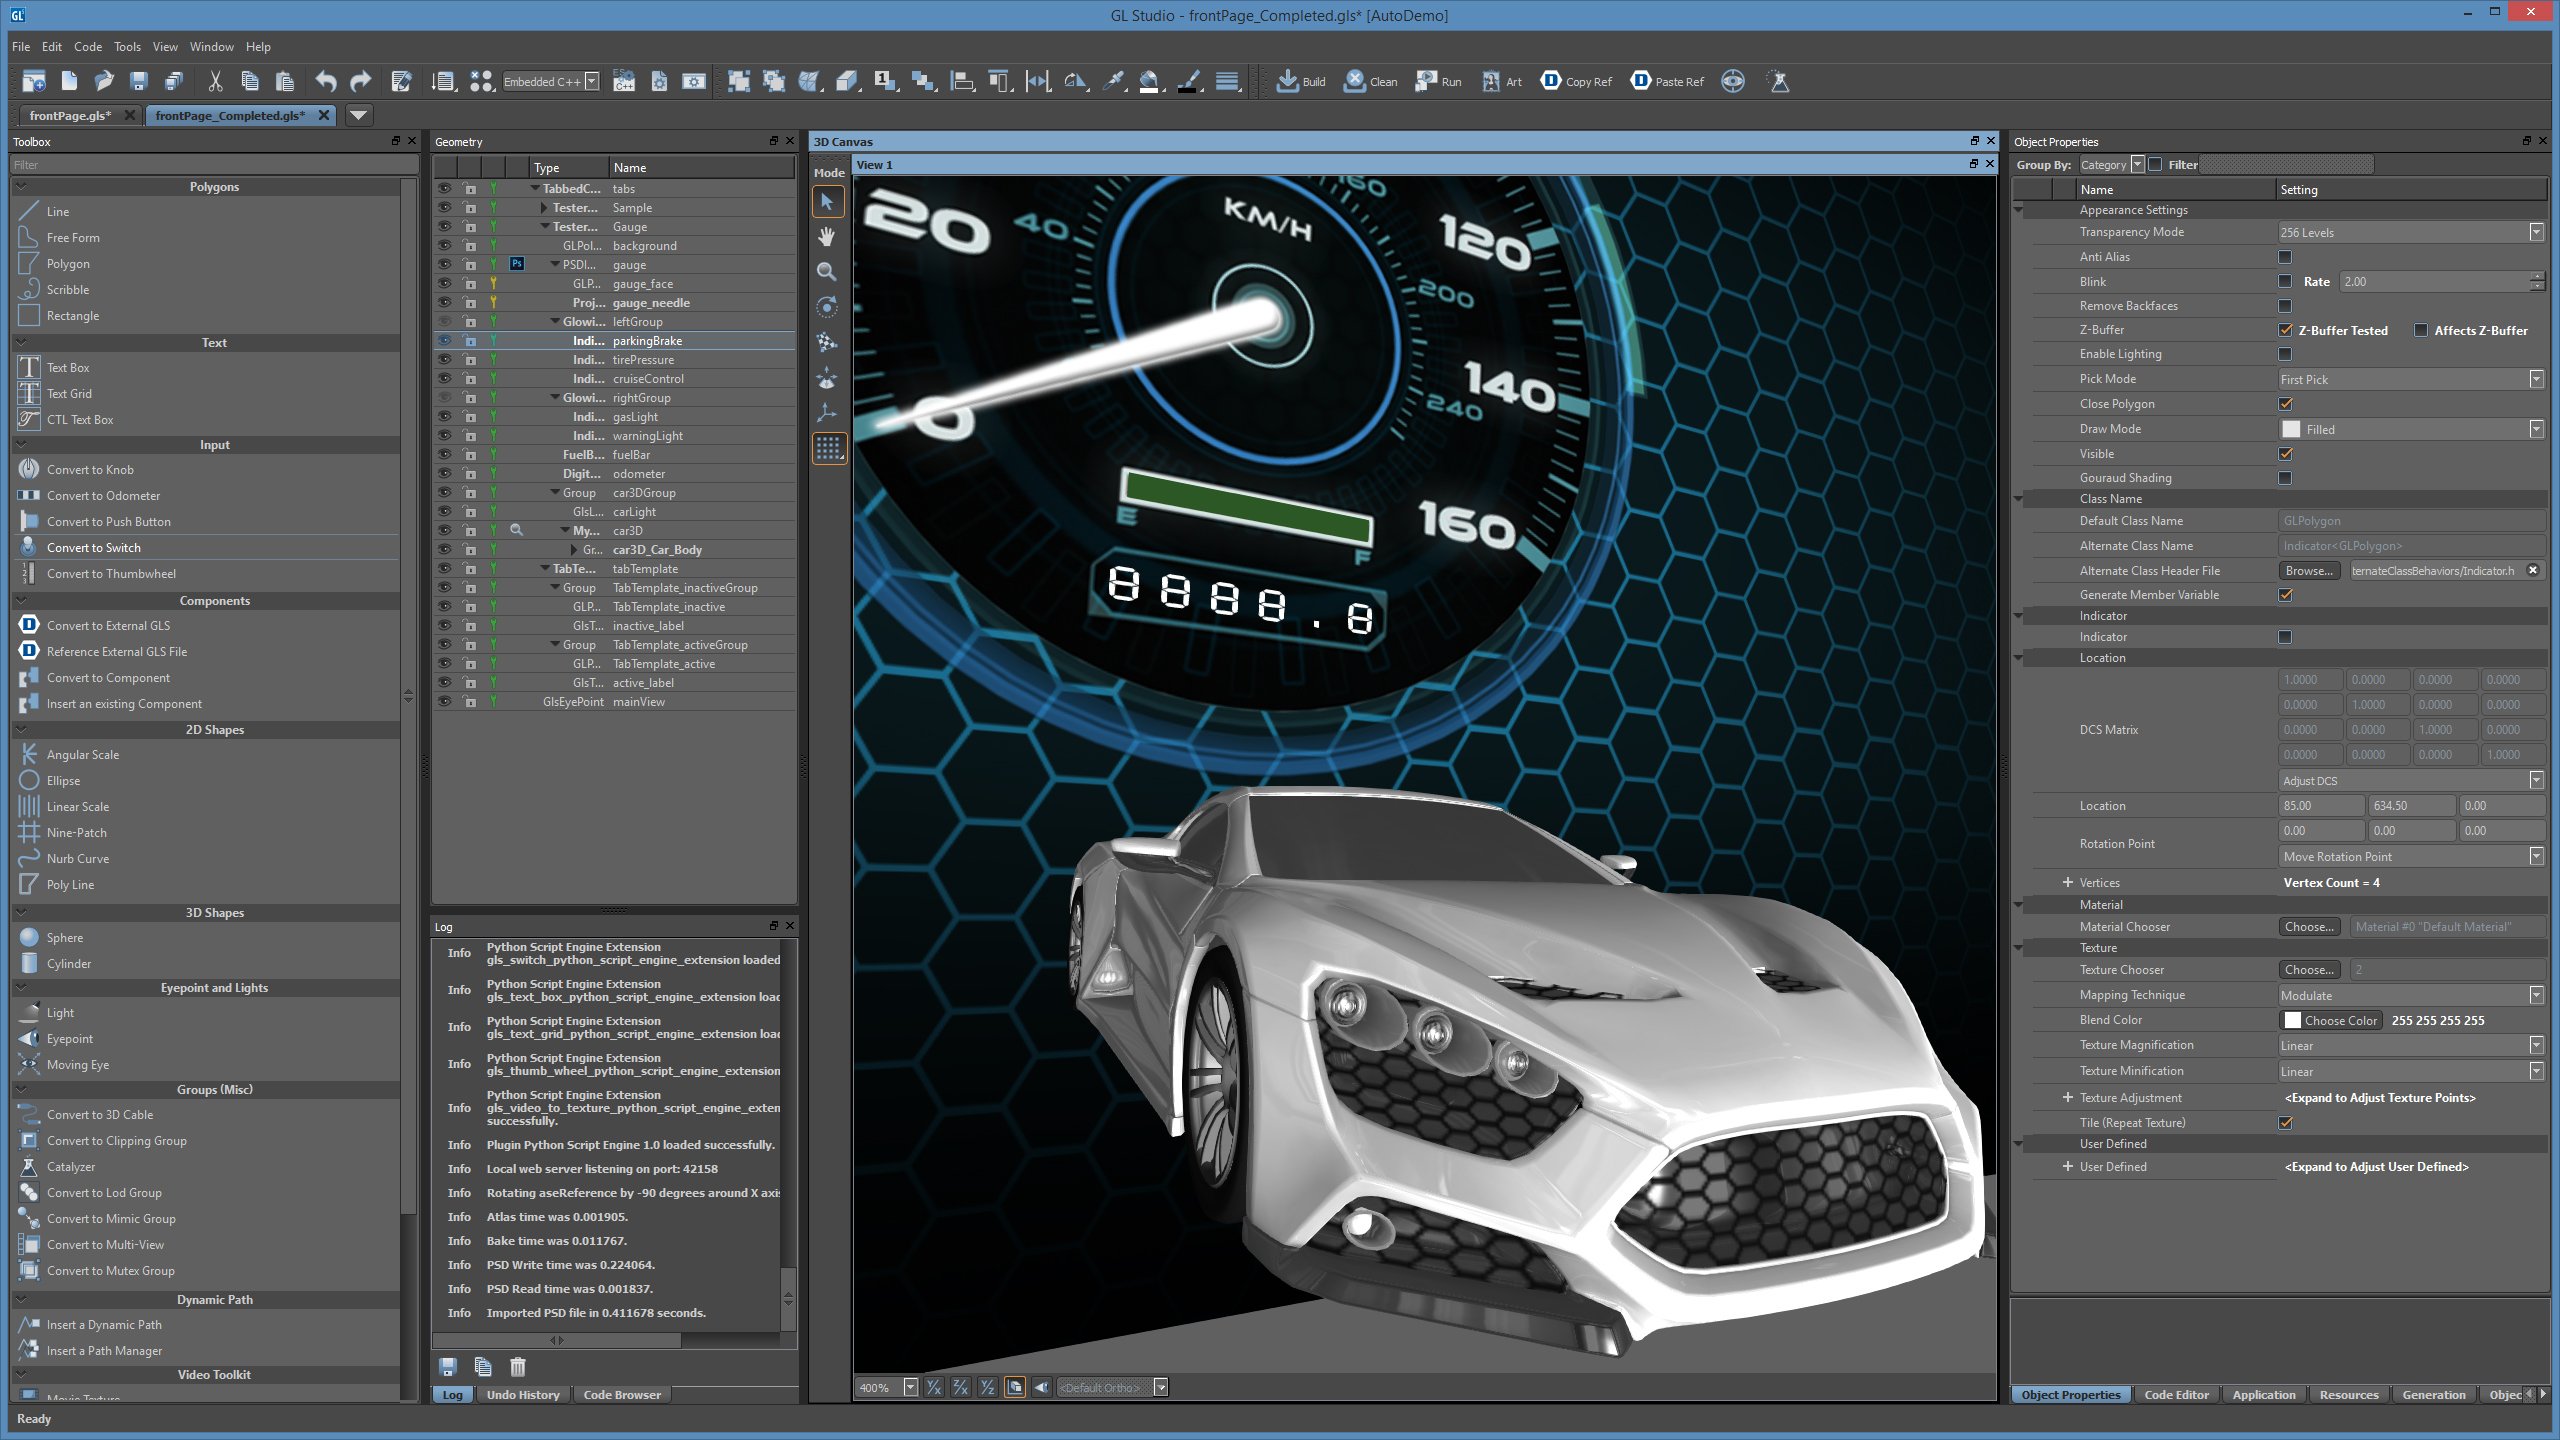Open the Tools menu

[x=127, y=47]
